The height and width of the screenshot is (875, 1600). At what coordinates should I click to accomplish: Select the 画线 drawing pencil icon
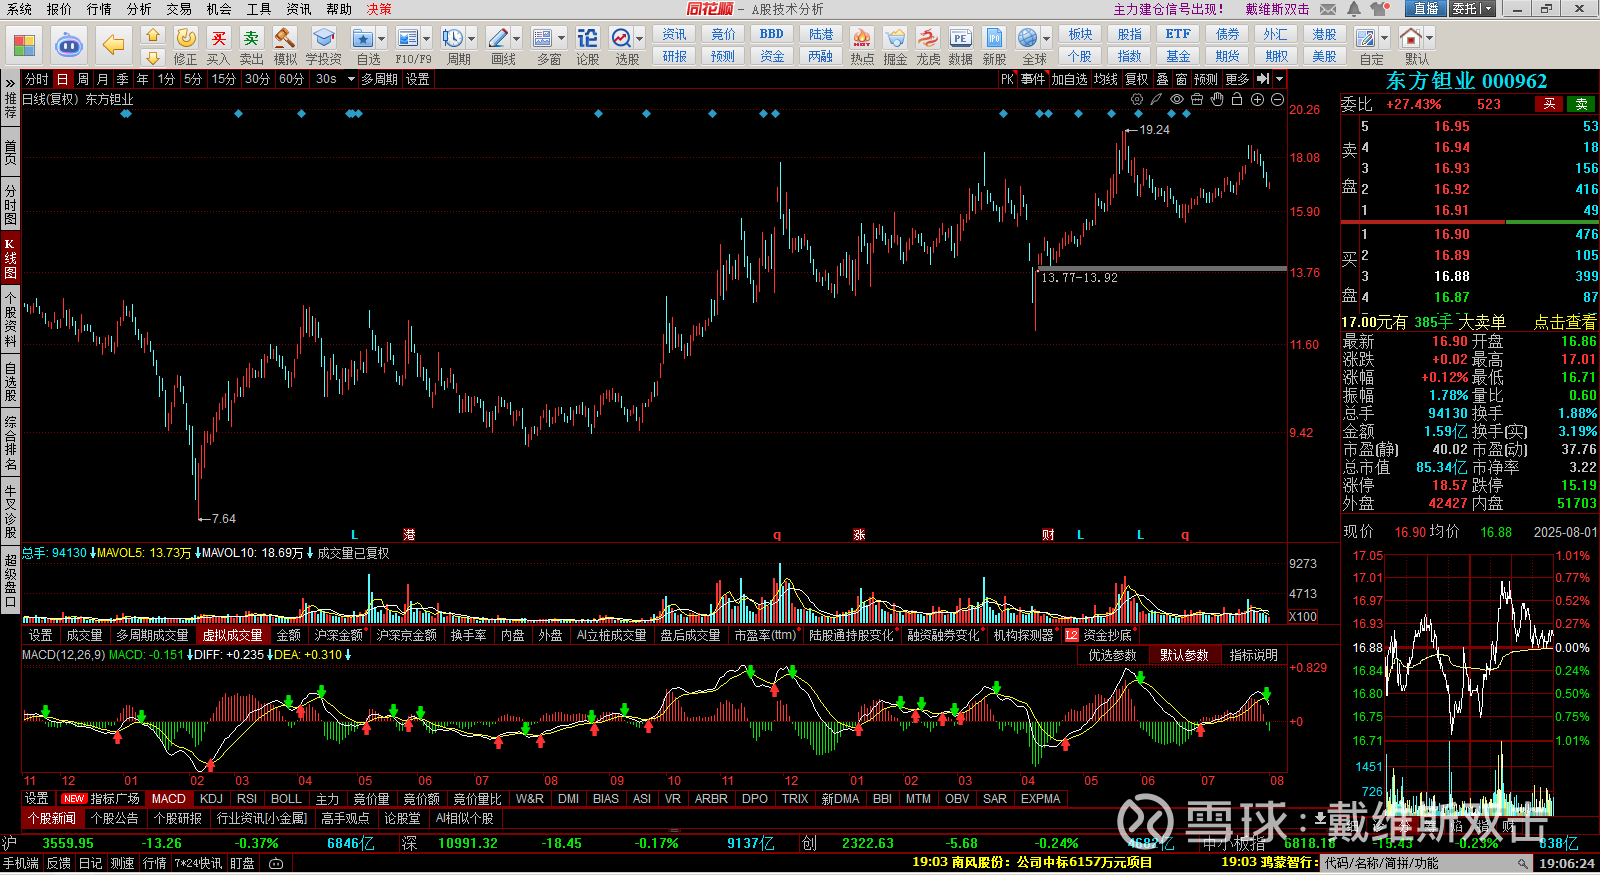coord(497,38)
